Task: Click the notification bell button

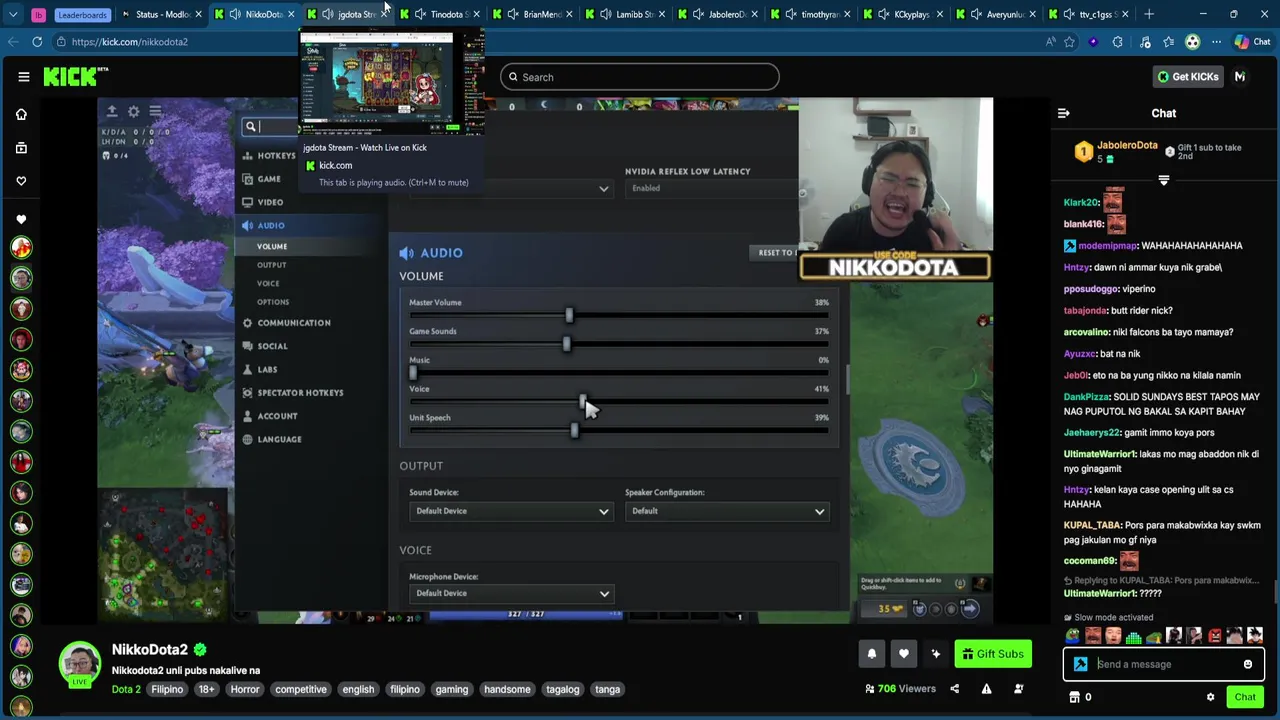Action: click(x=871, y=654)
